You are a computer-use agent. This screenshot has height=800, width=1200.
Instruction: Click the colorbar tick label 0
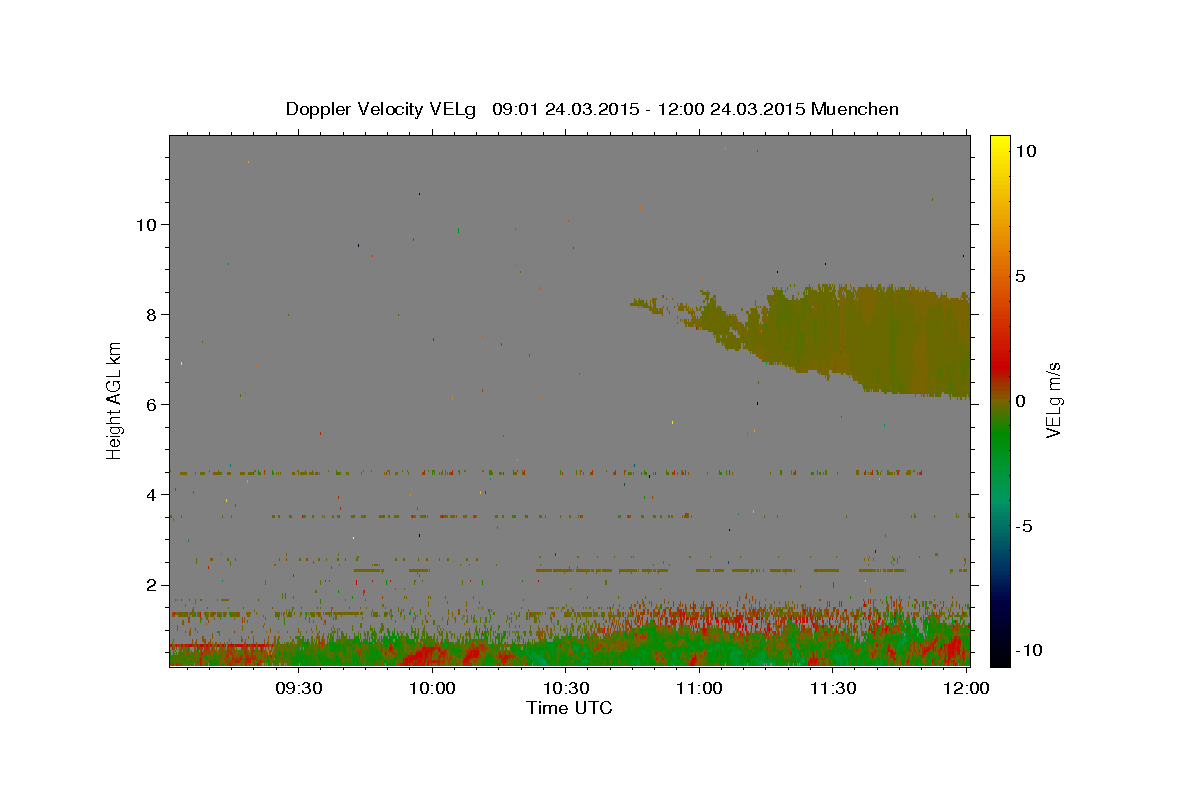coord(1019,401)
